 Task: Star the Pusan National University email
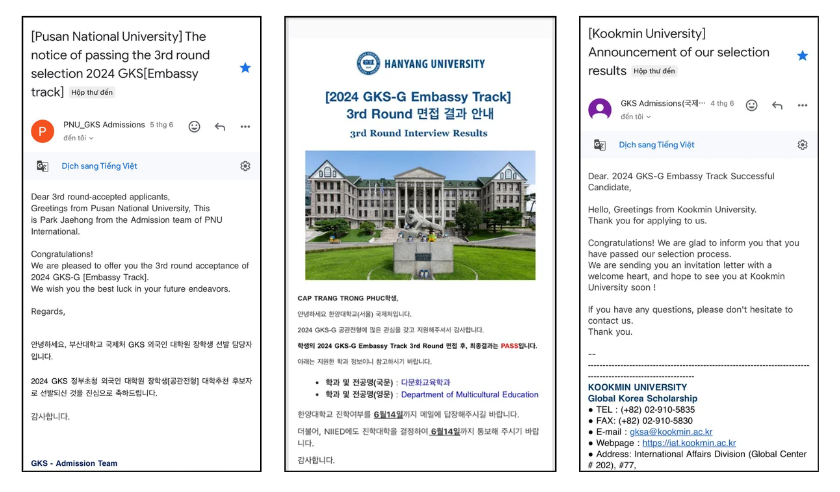click(245, 68)
